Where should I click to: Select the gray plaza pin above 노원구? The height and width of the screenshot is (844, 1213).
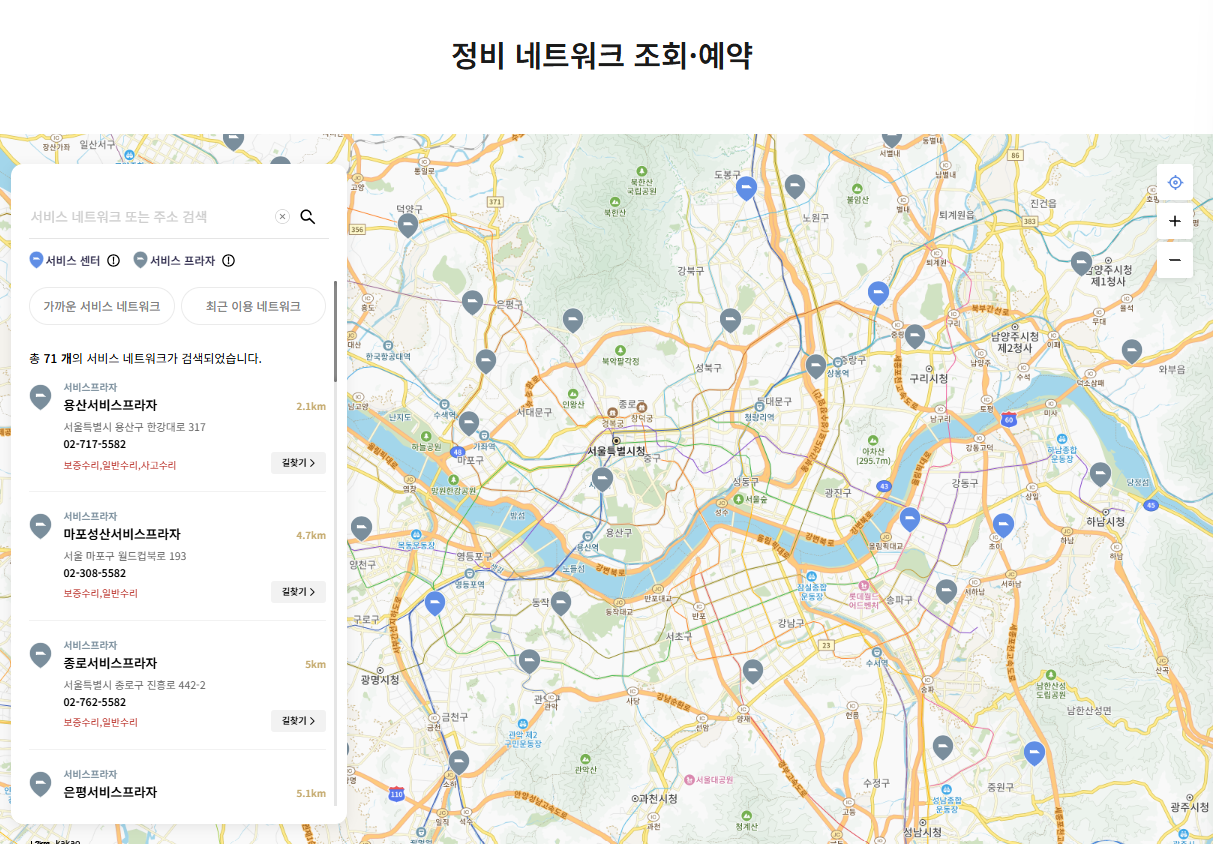point(794,186)
